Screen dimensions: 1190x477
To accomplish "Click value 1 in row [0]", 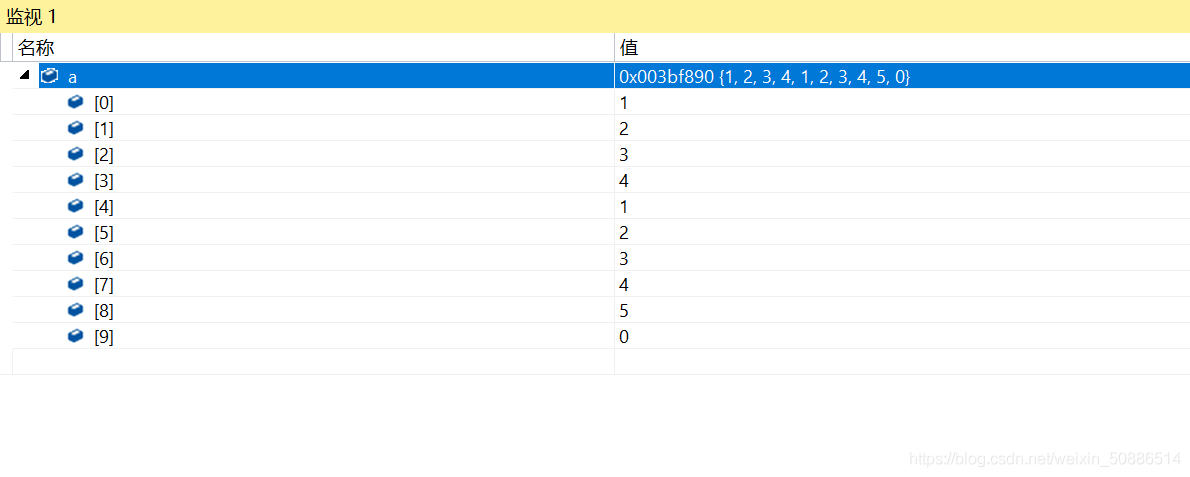I will point(624,102).
